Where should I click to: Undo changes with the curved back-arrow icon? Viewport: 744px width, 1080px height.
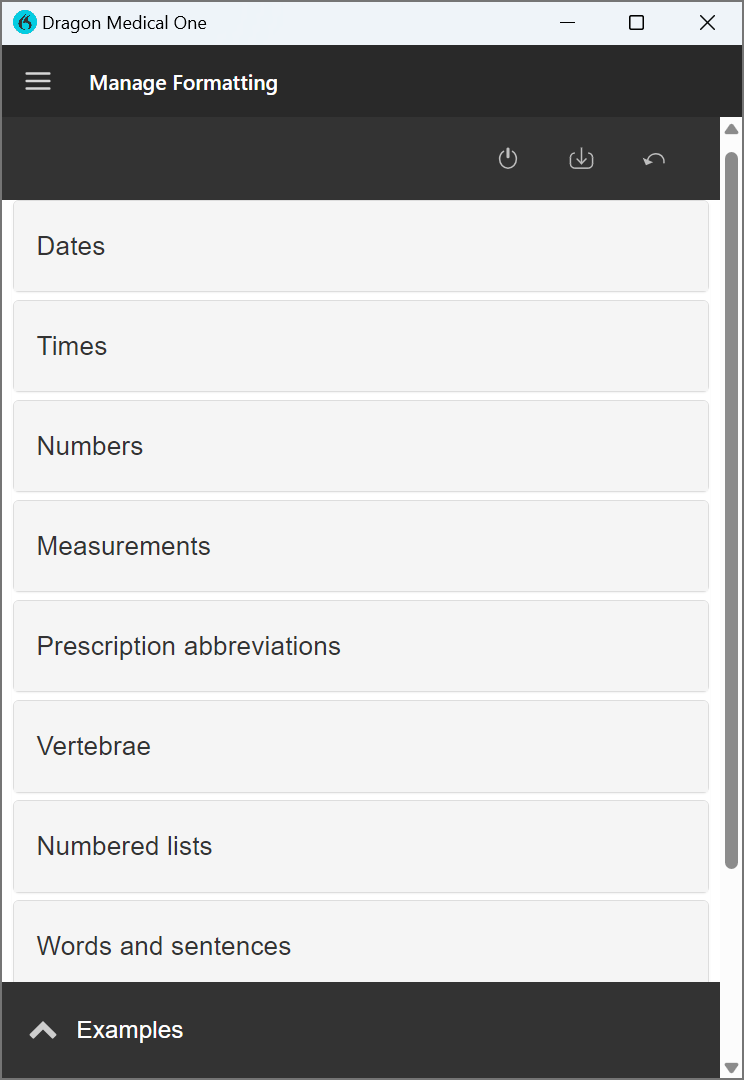tap(654, 158)
